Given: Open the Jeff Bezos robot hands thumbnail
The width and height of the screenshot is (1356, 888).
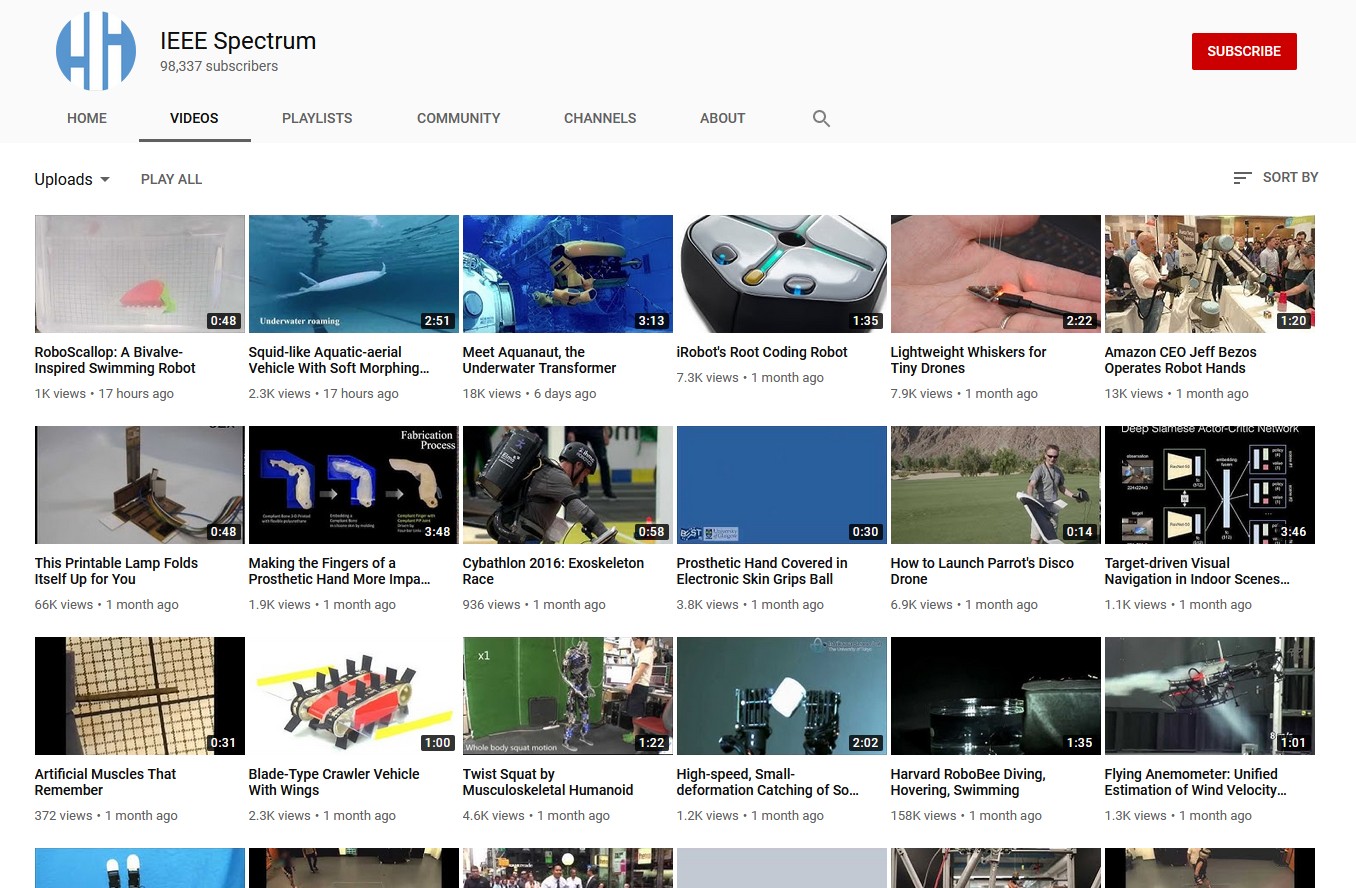Looking at the screenshot, I should [x=1210, y=274].
